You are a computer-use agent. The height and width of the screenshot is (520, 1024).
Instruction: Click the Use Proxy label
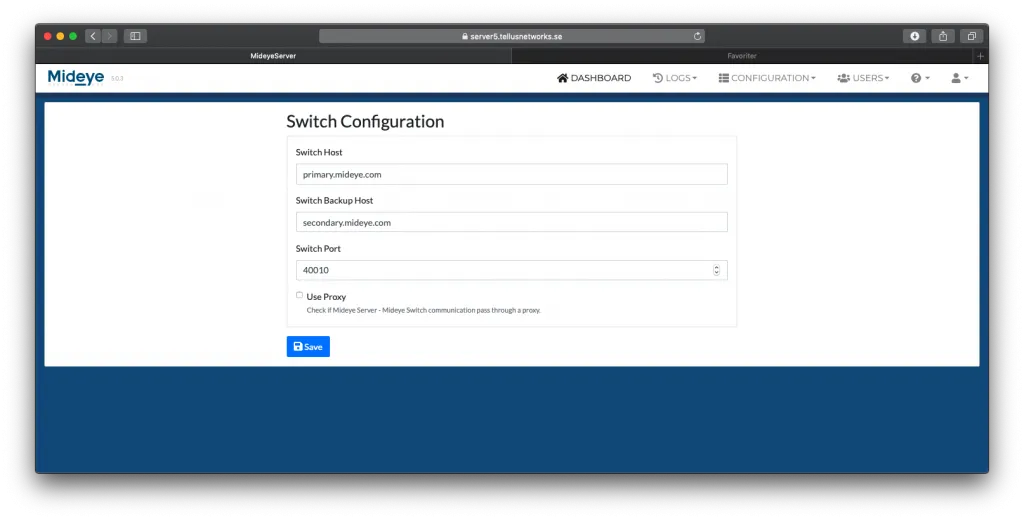pyautogui.click(x=326, y=297)
